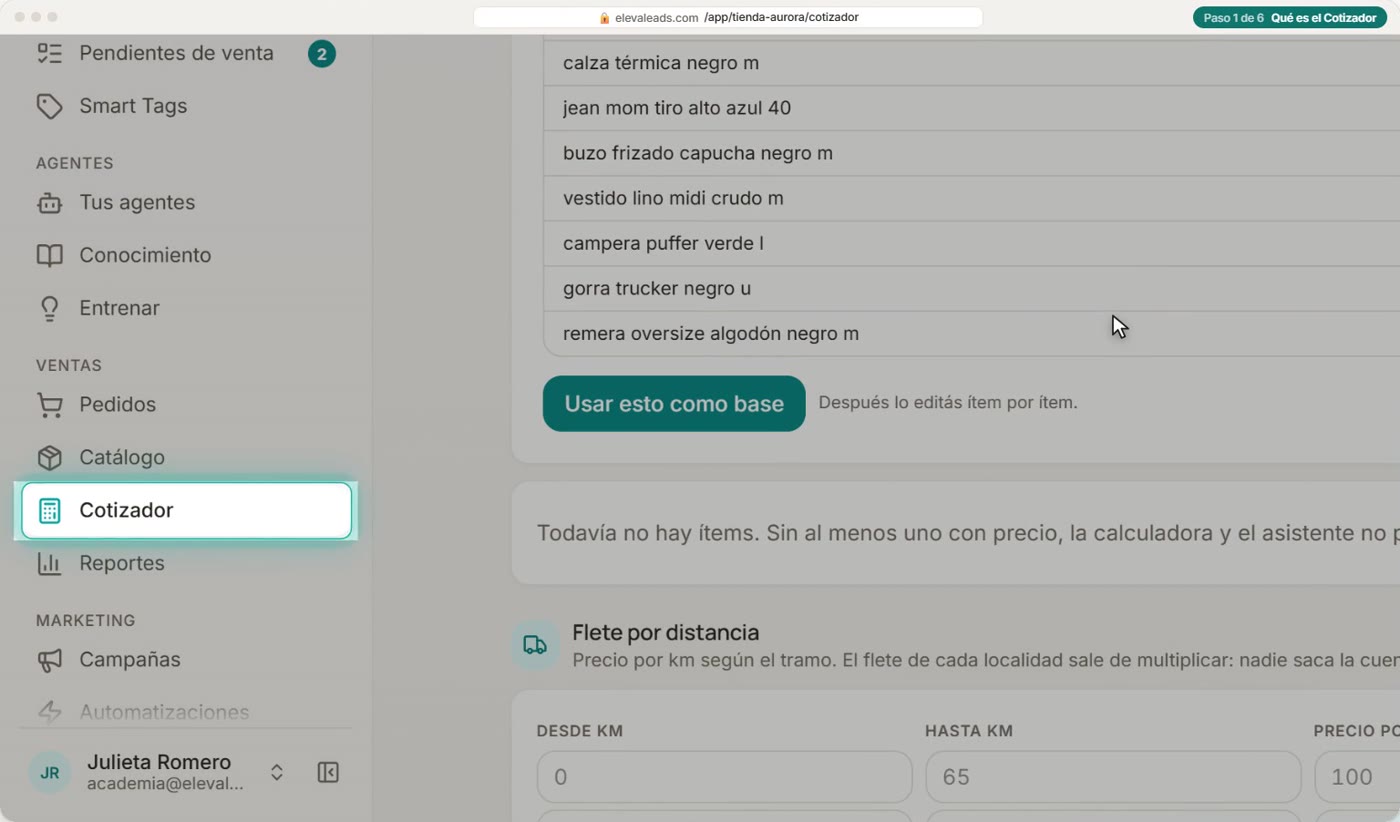Open Reportes bar chart icon
Screen dimensions: 1400x822
(x=49, y=563)
